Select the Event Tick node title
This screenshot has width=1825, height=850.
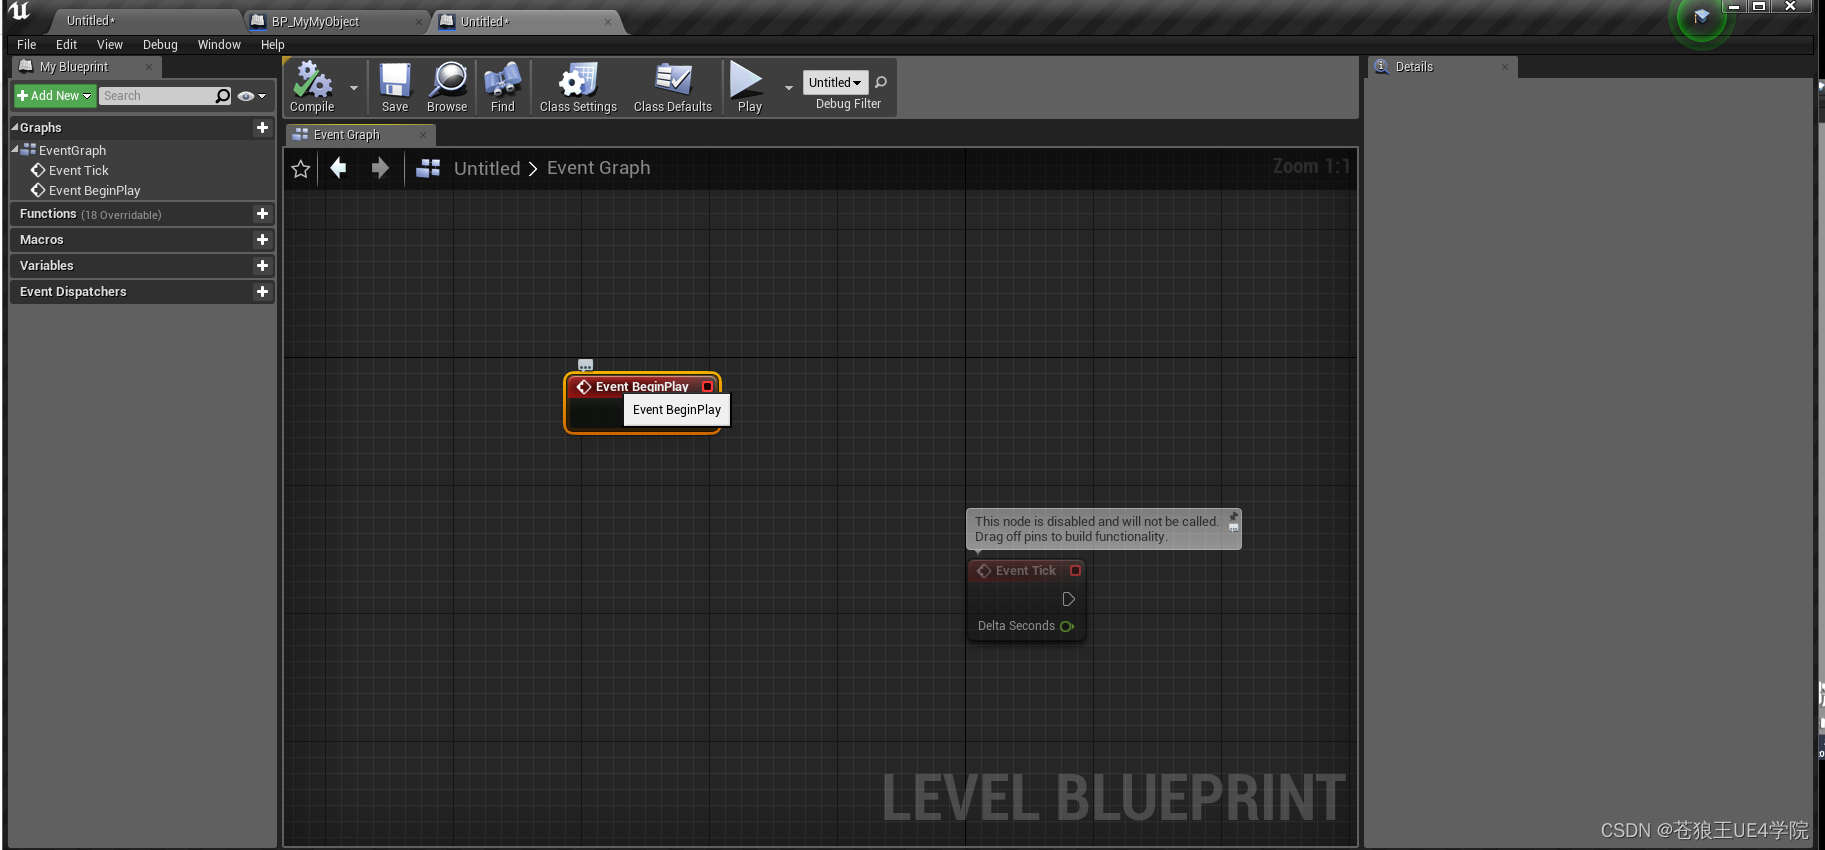tap(1025, 571)
